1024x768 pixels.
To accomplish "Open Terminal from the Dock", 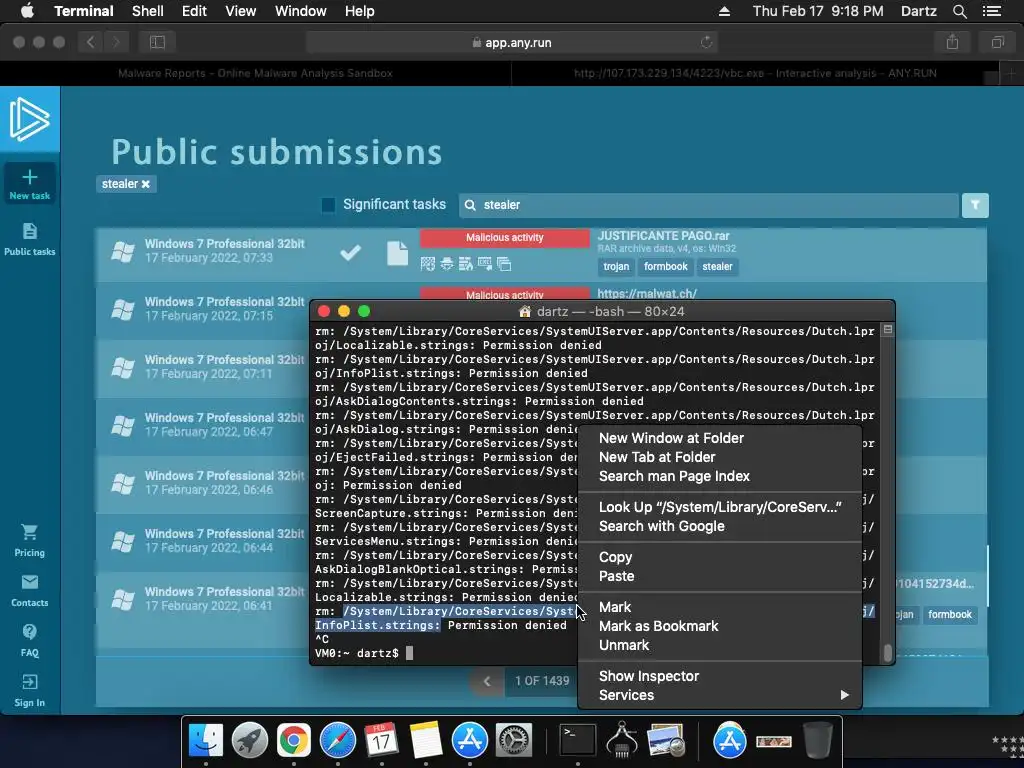I will (578, 741).
